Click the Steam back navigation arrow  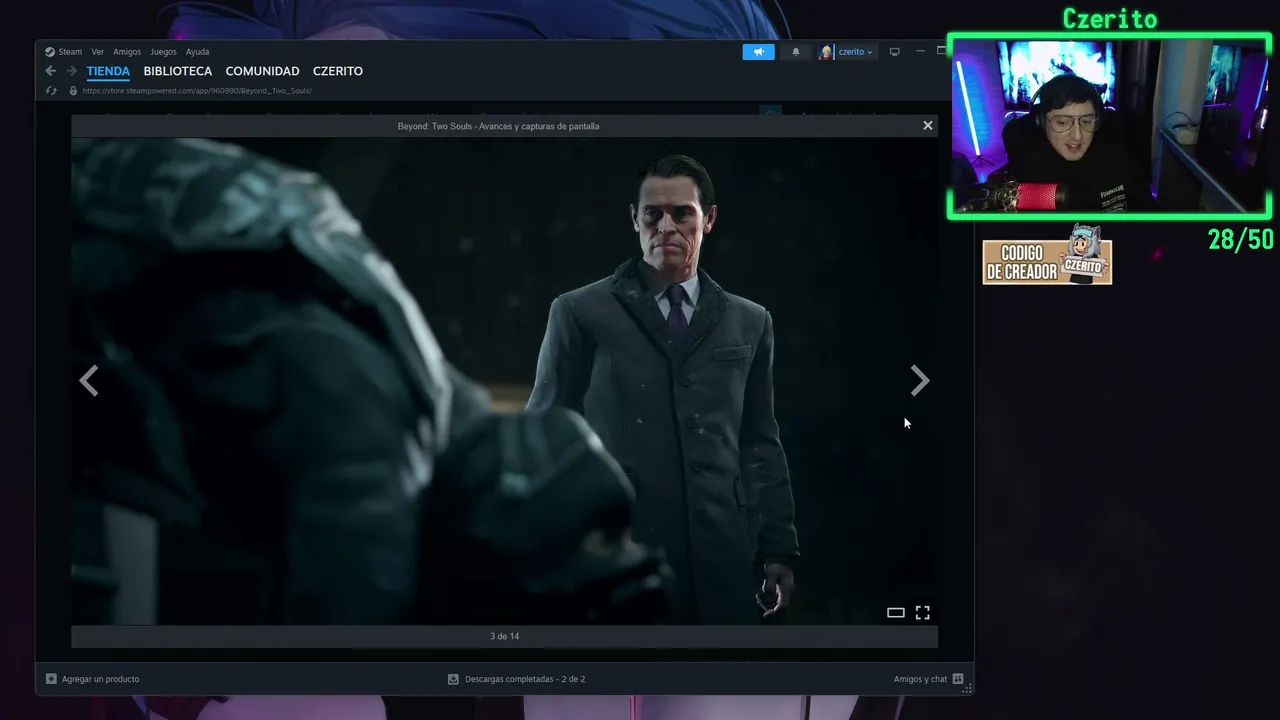point(50,71)
